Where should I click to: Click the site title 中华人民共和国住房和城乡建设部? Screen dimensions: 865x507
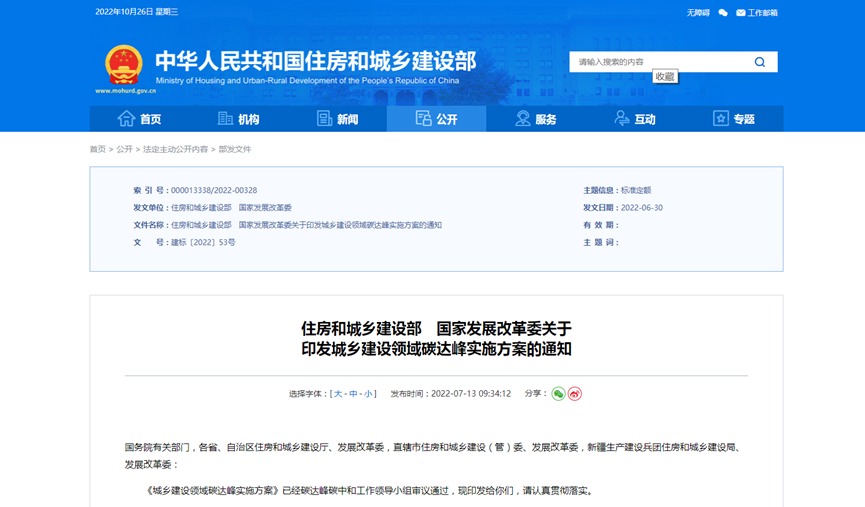[316, 61]
